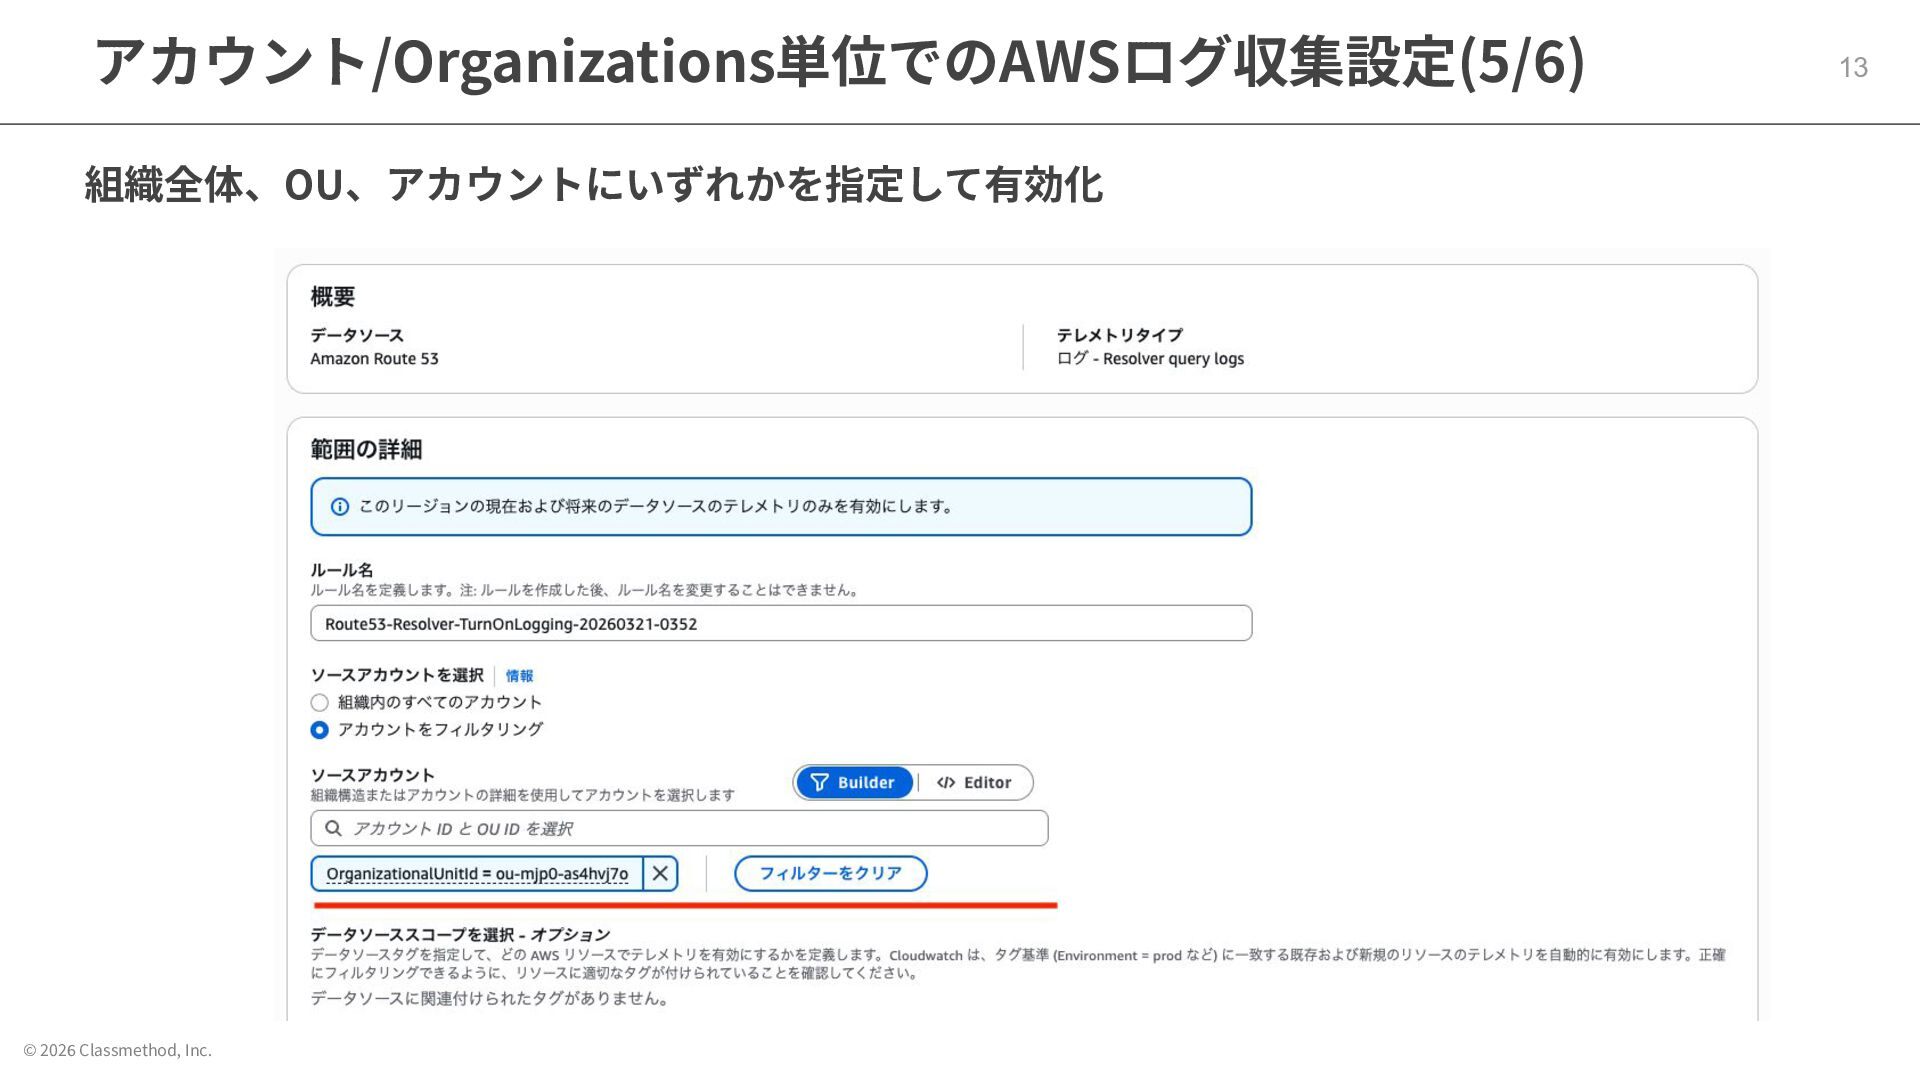This screenshot has width=1920, height=1080.
Task: Click the code brackets icon on Editor
Action: point(945,782)
